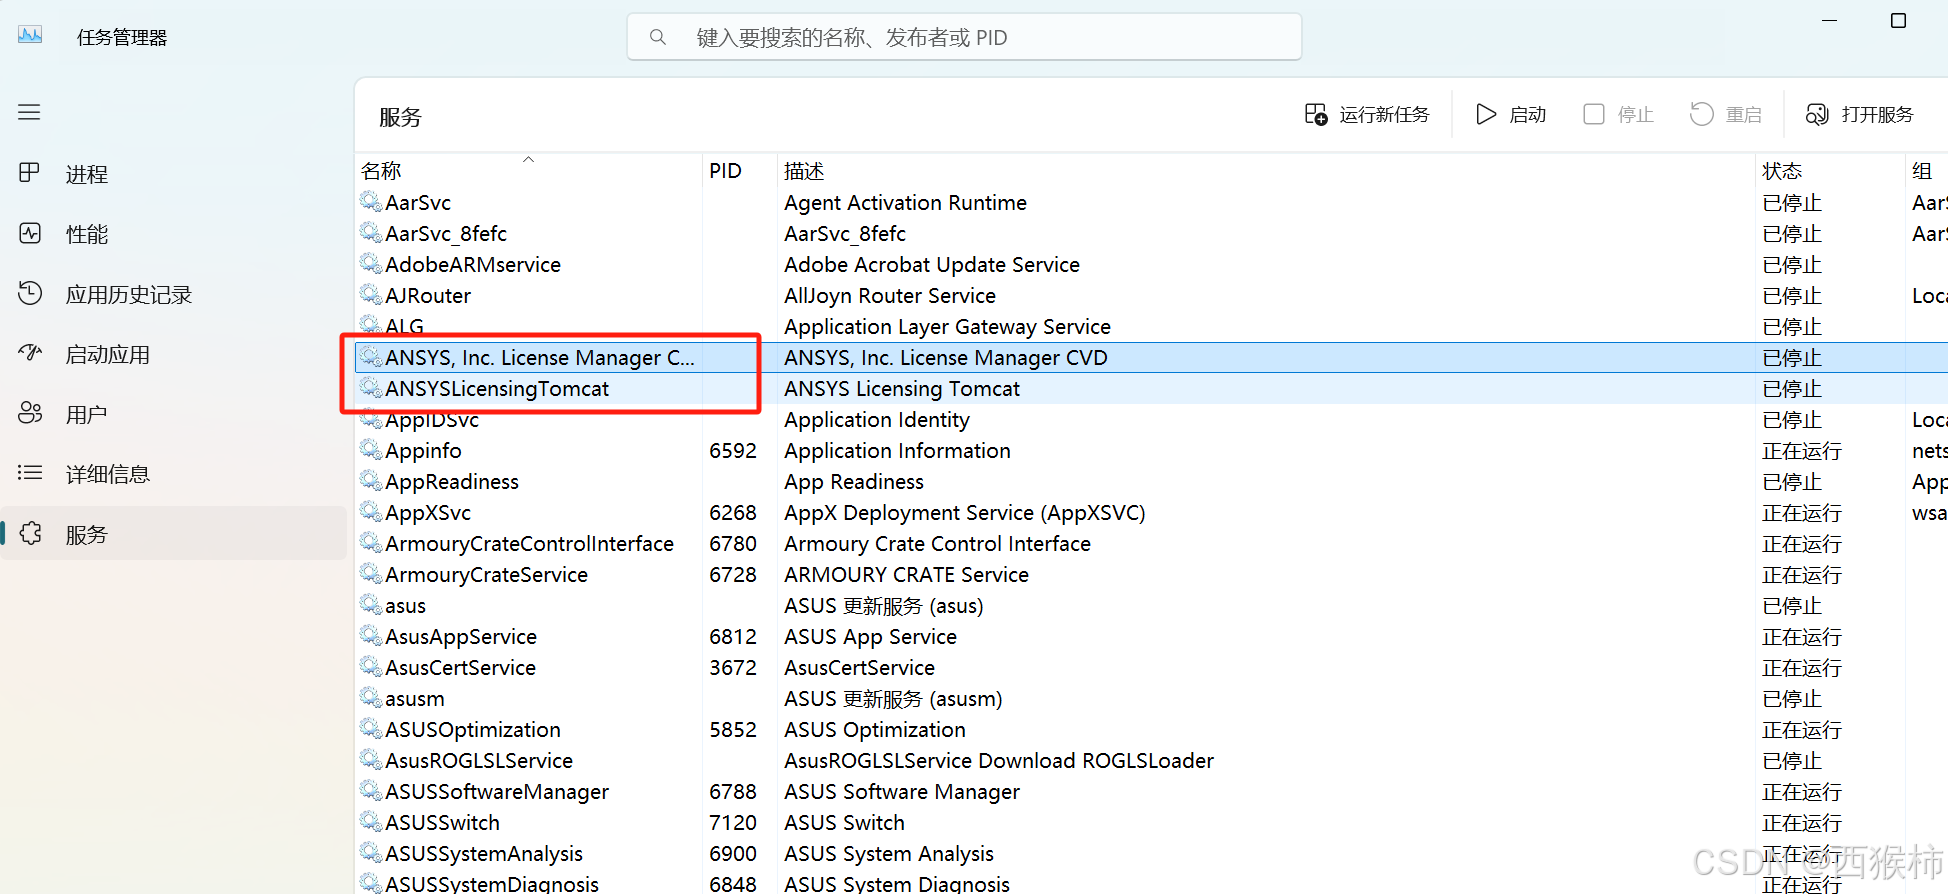Click the gear icon of AarSvc_8fefc
Image resolution: width=1948 pixels, height=894 pixels.
(371, 233)
